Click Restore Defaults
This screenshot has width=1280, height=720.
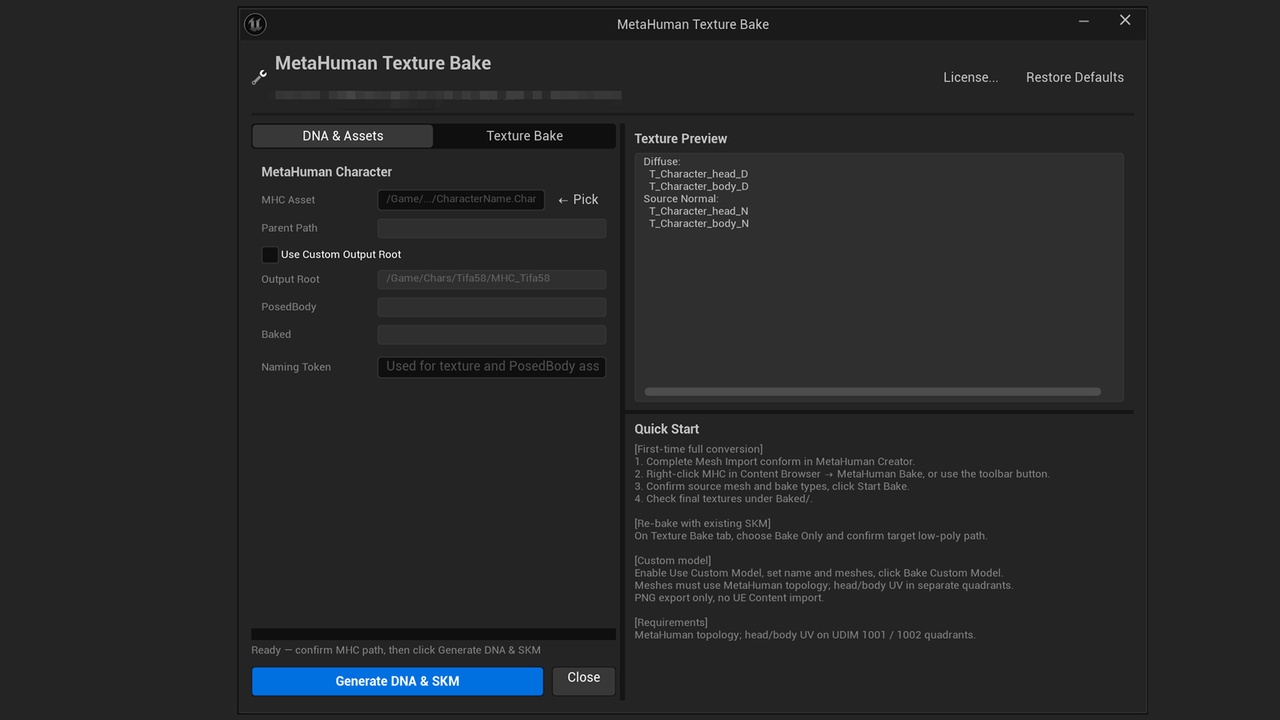[x=1075, y=77]
